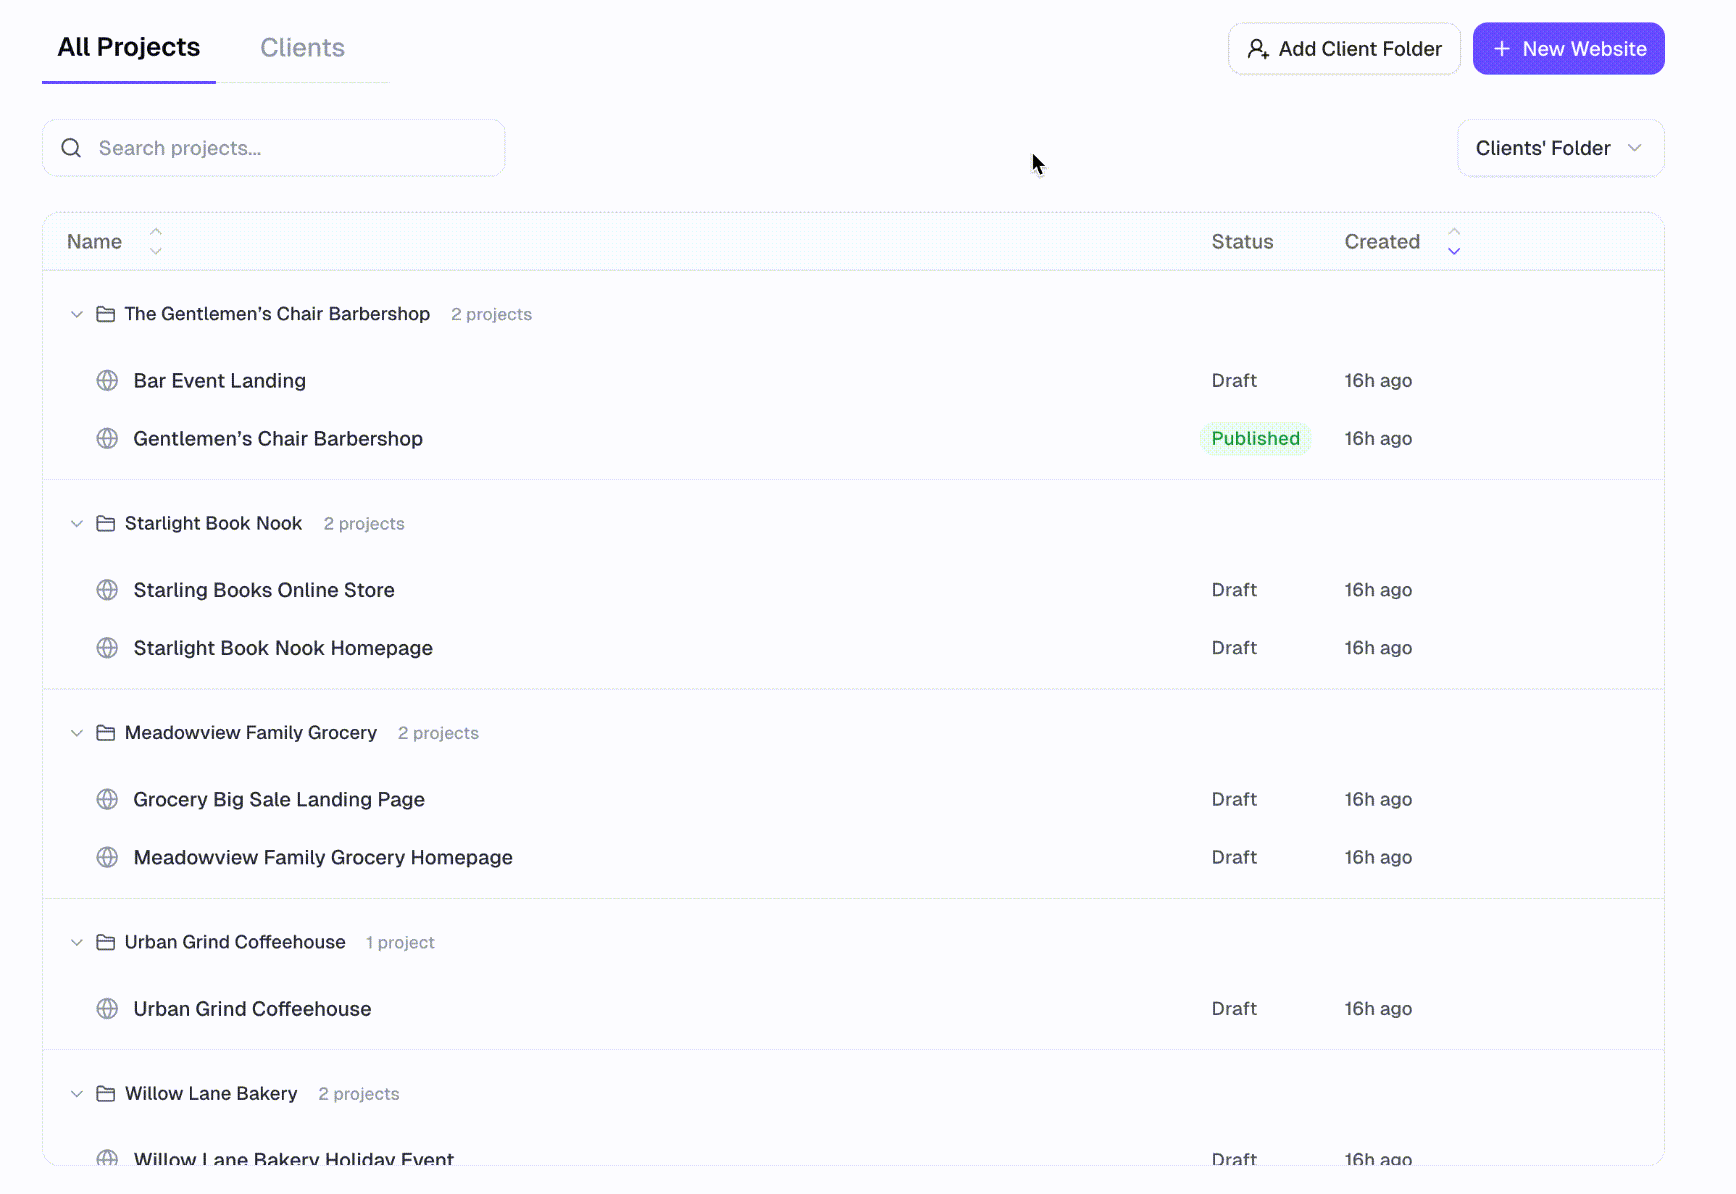Collapse the Meadowview Family Grocery group

[77, 732]
